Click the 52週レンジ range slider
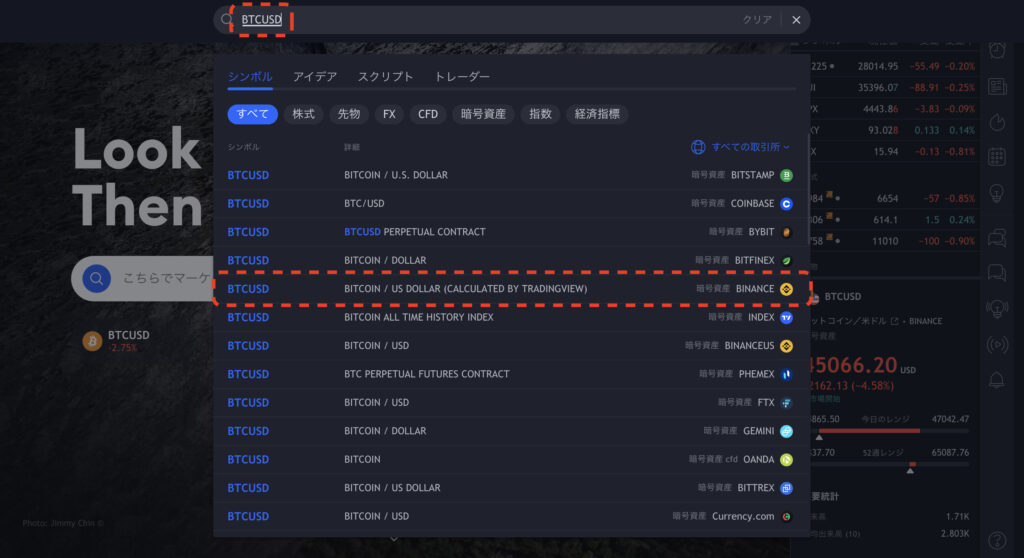Screen dimensions: 1024x558 (892, 465)
